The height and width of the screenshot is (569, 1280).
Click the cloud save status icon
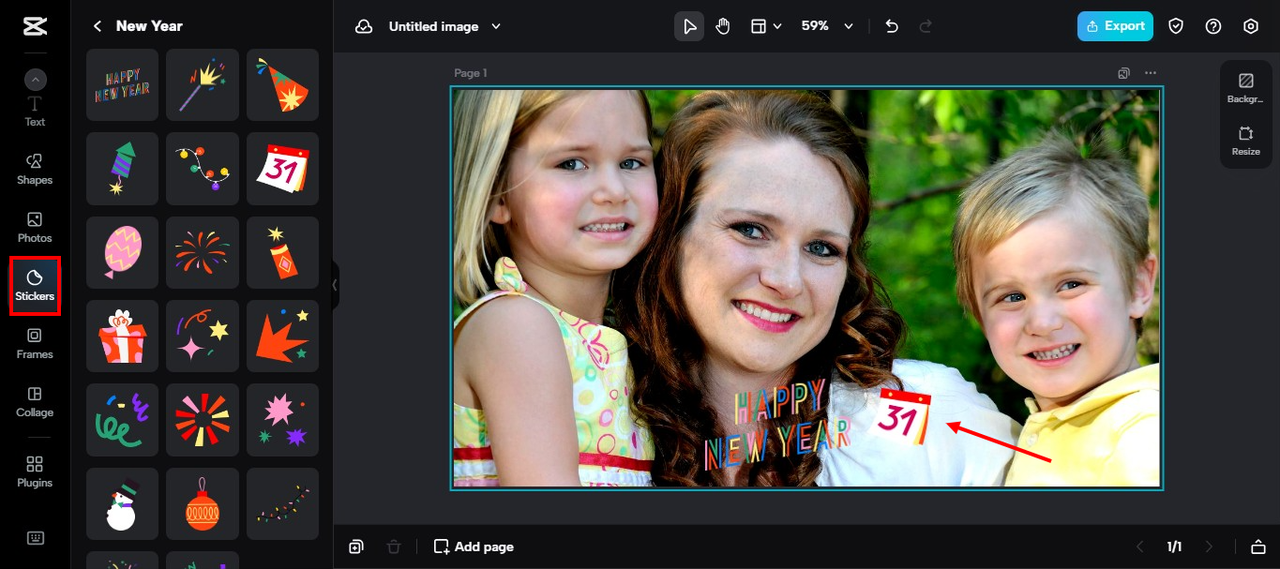click(364, 26)
